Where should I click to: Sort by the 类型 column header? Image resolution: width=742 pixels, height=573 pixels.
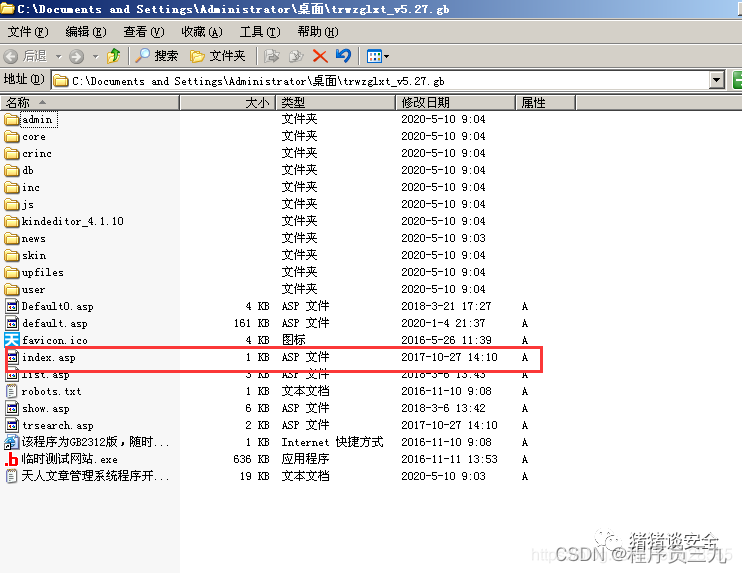click(x=336, y=102)
